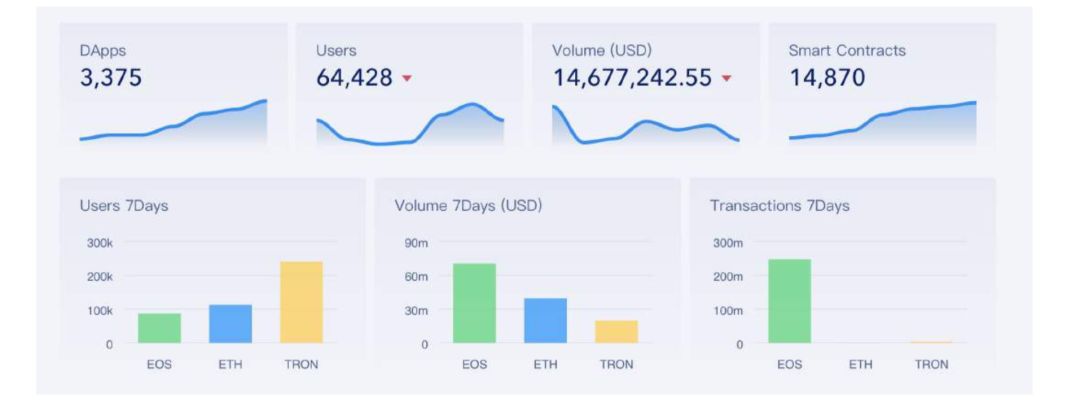The height and width of the screenshot is (411, 1080).
Task: Select the blue ETH bar in Users 7Days
Action: pyautogui.click(x=231, y=324)
